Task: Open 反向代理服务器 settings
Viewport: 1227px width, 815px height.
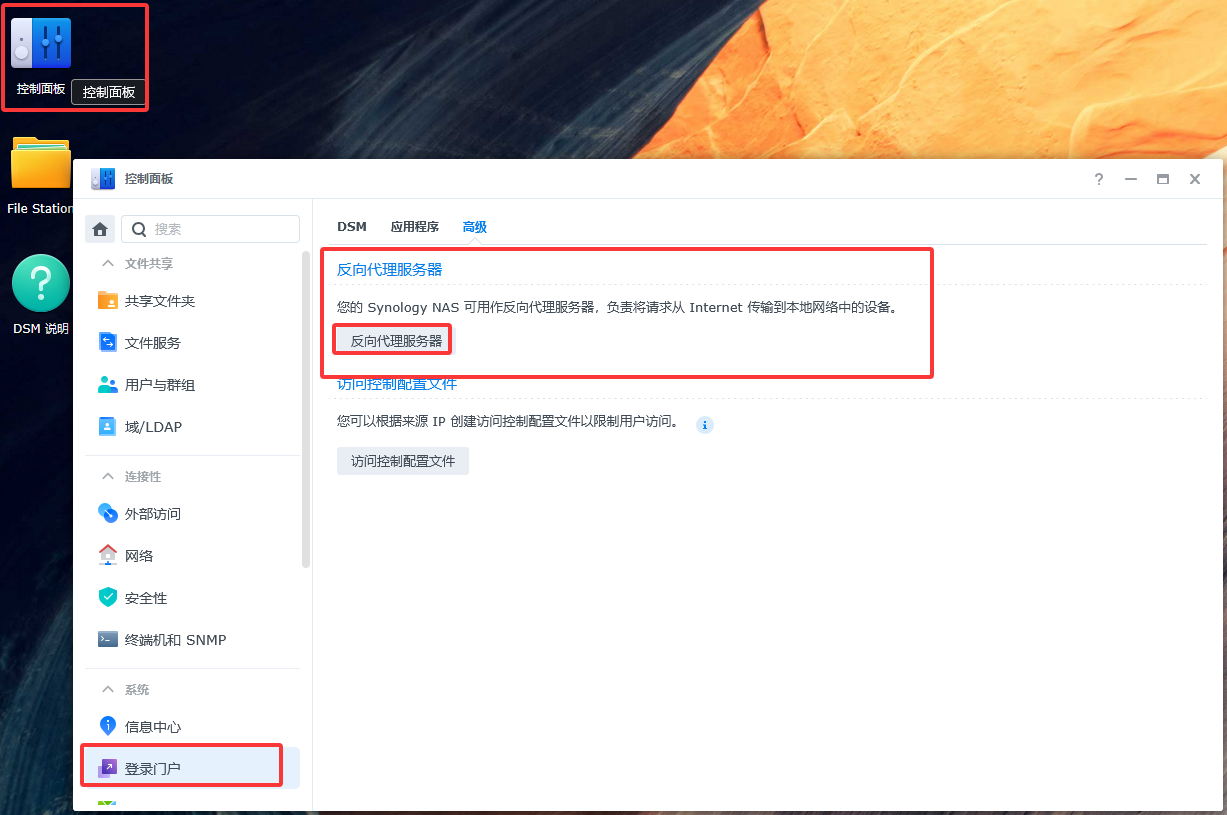Action: pos(391,339)
